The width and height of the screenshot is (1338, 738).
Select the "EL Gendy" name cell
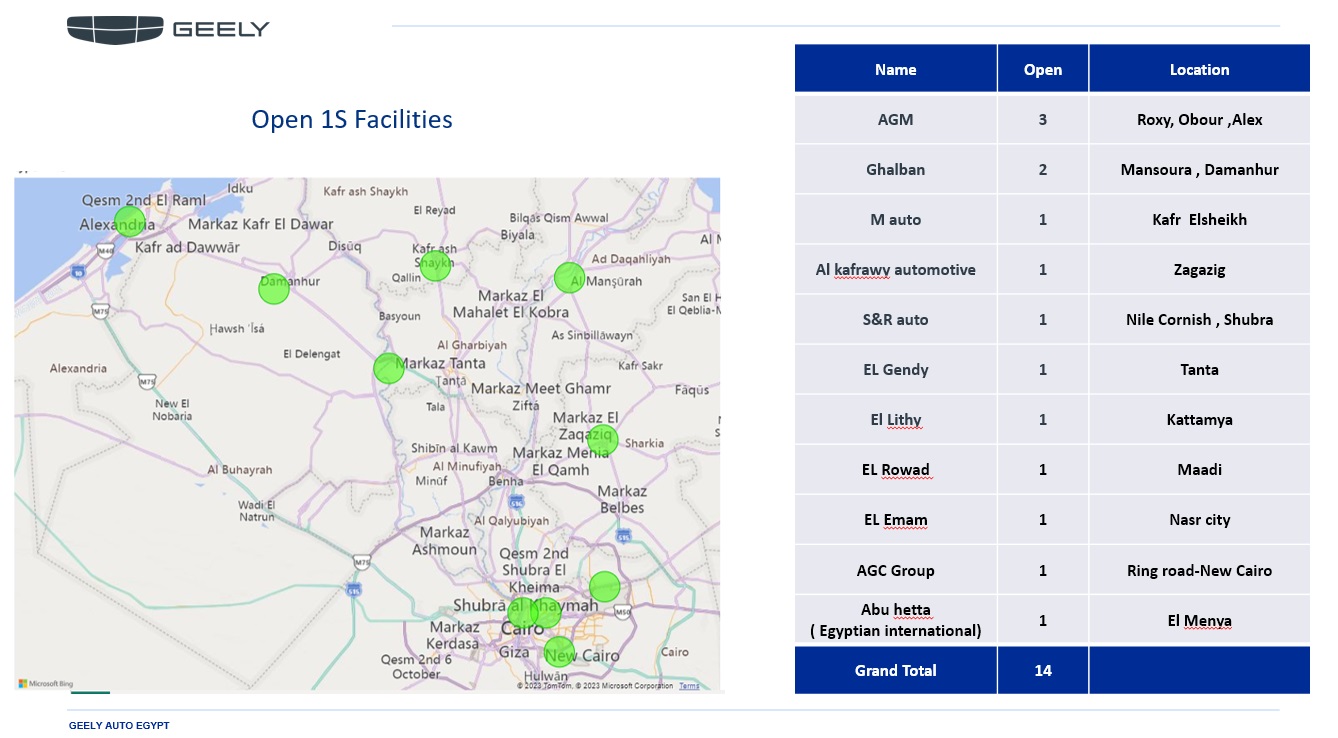896,369
